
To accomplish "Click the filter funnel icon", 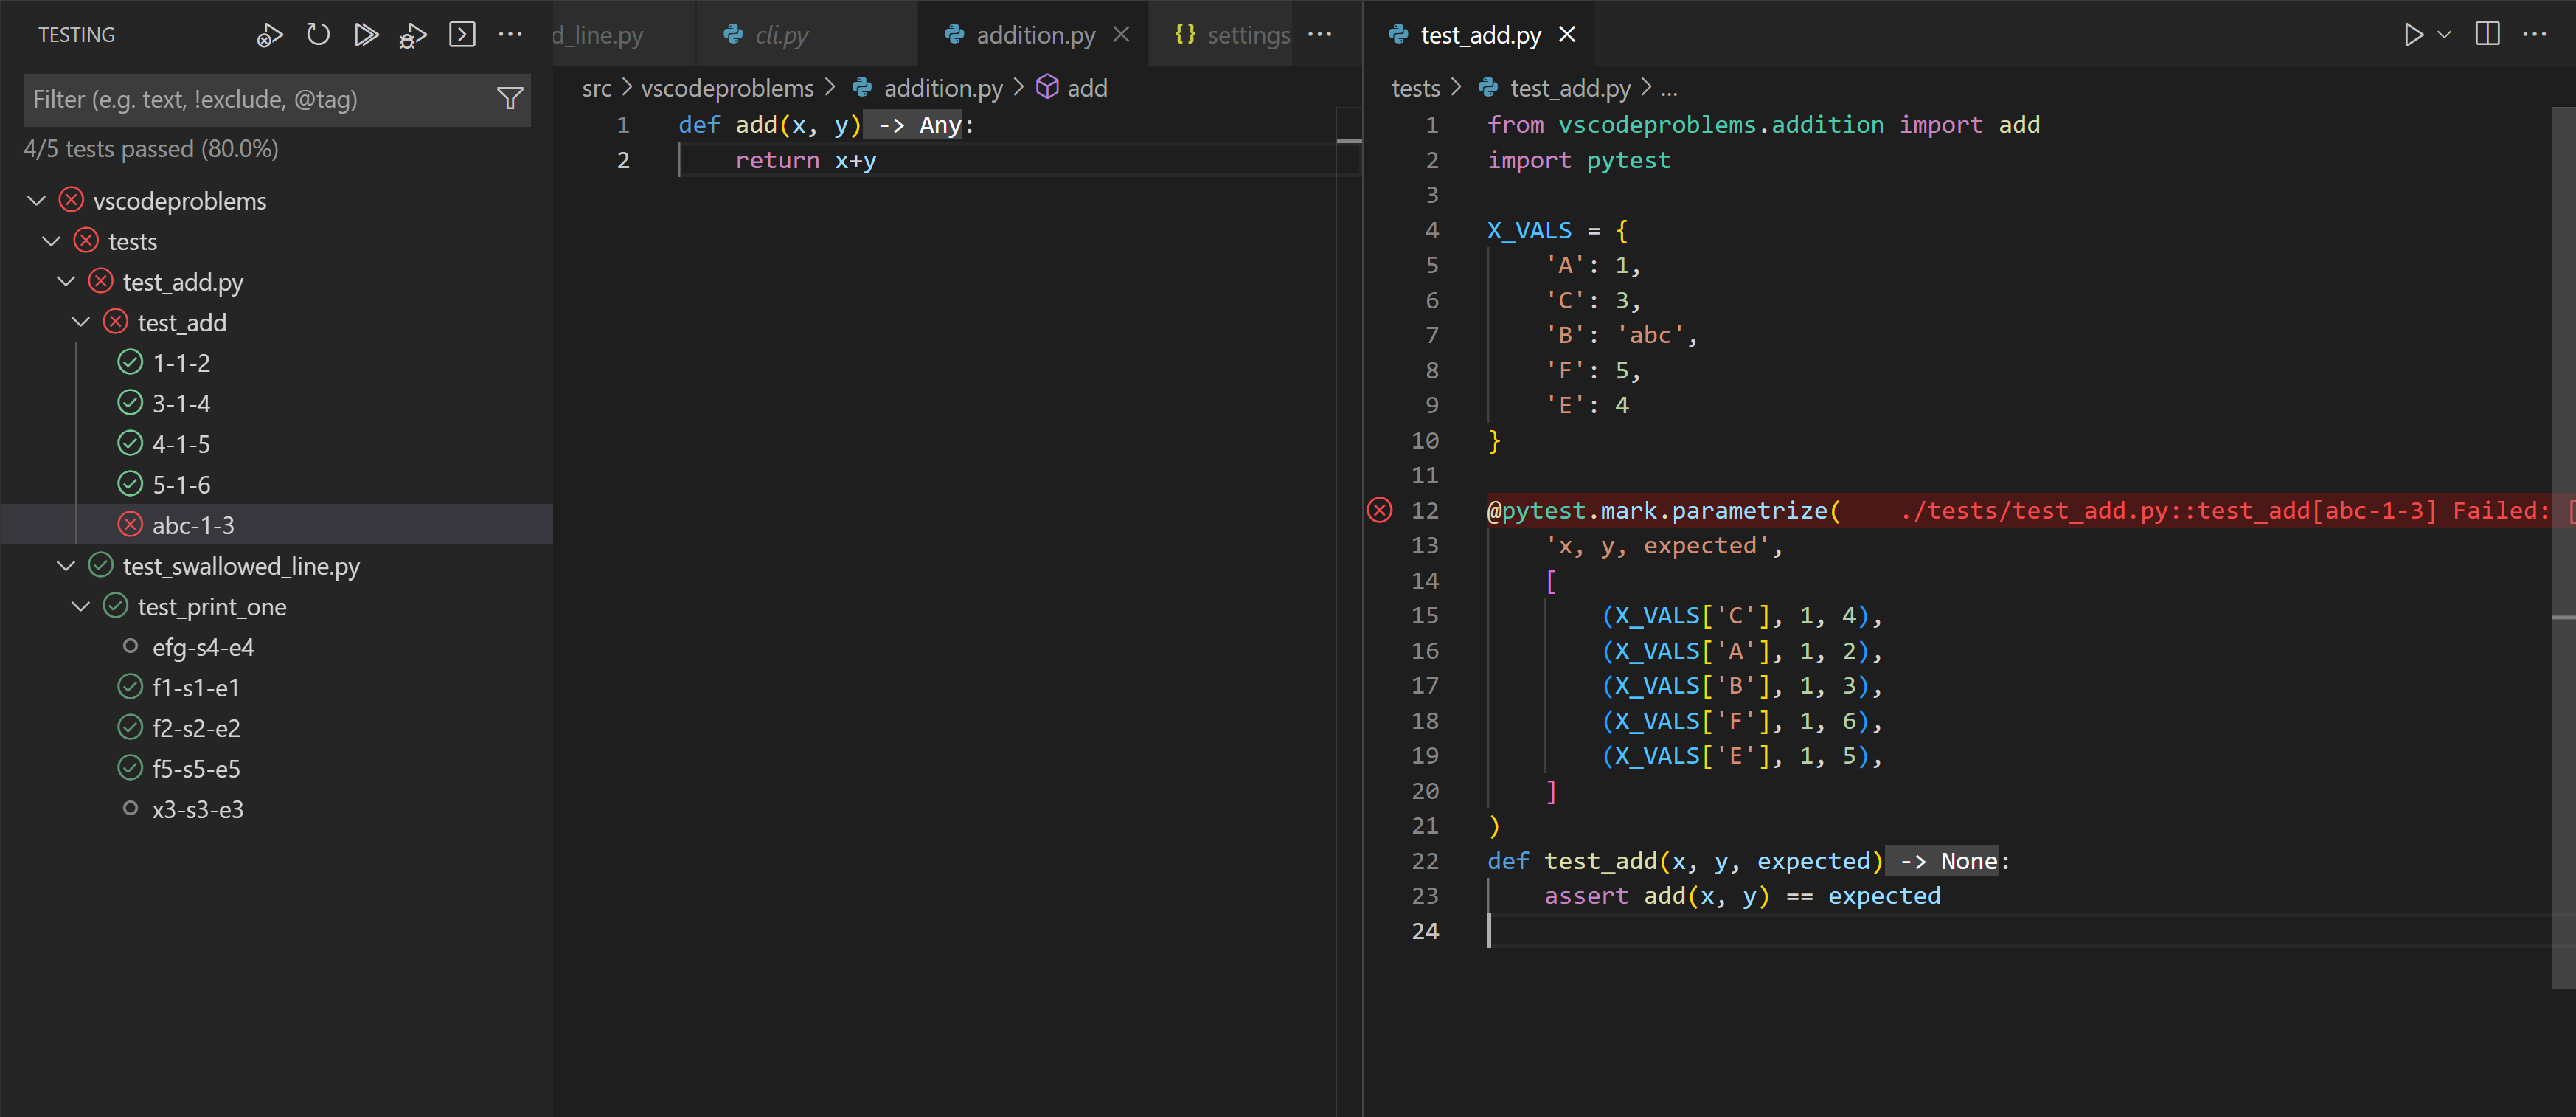I will pyautogui.click(x=510, y=99).
